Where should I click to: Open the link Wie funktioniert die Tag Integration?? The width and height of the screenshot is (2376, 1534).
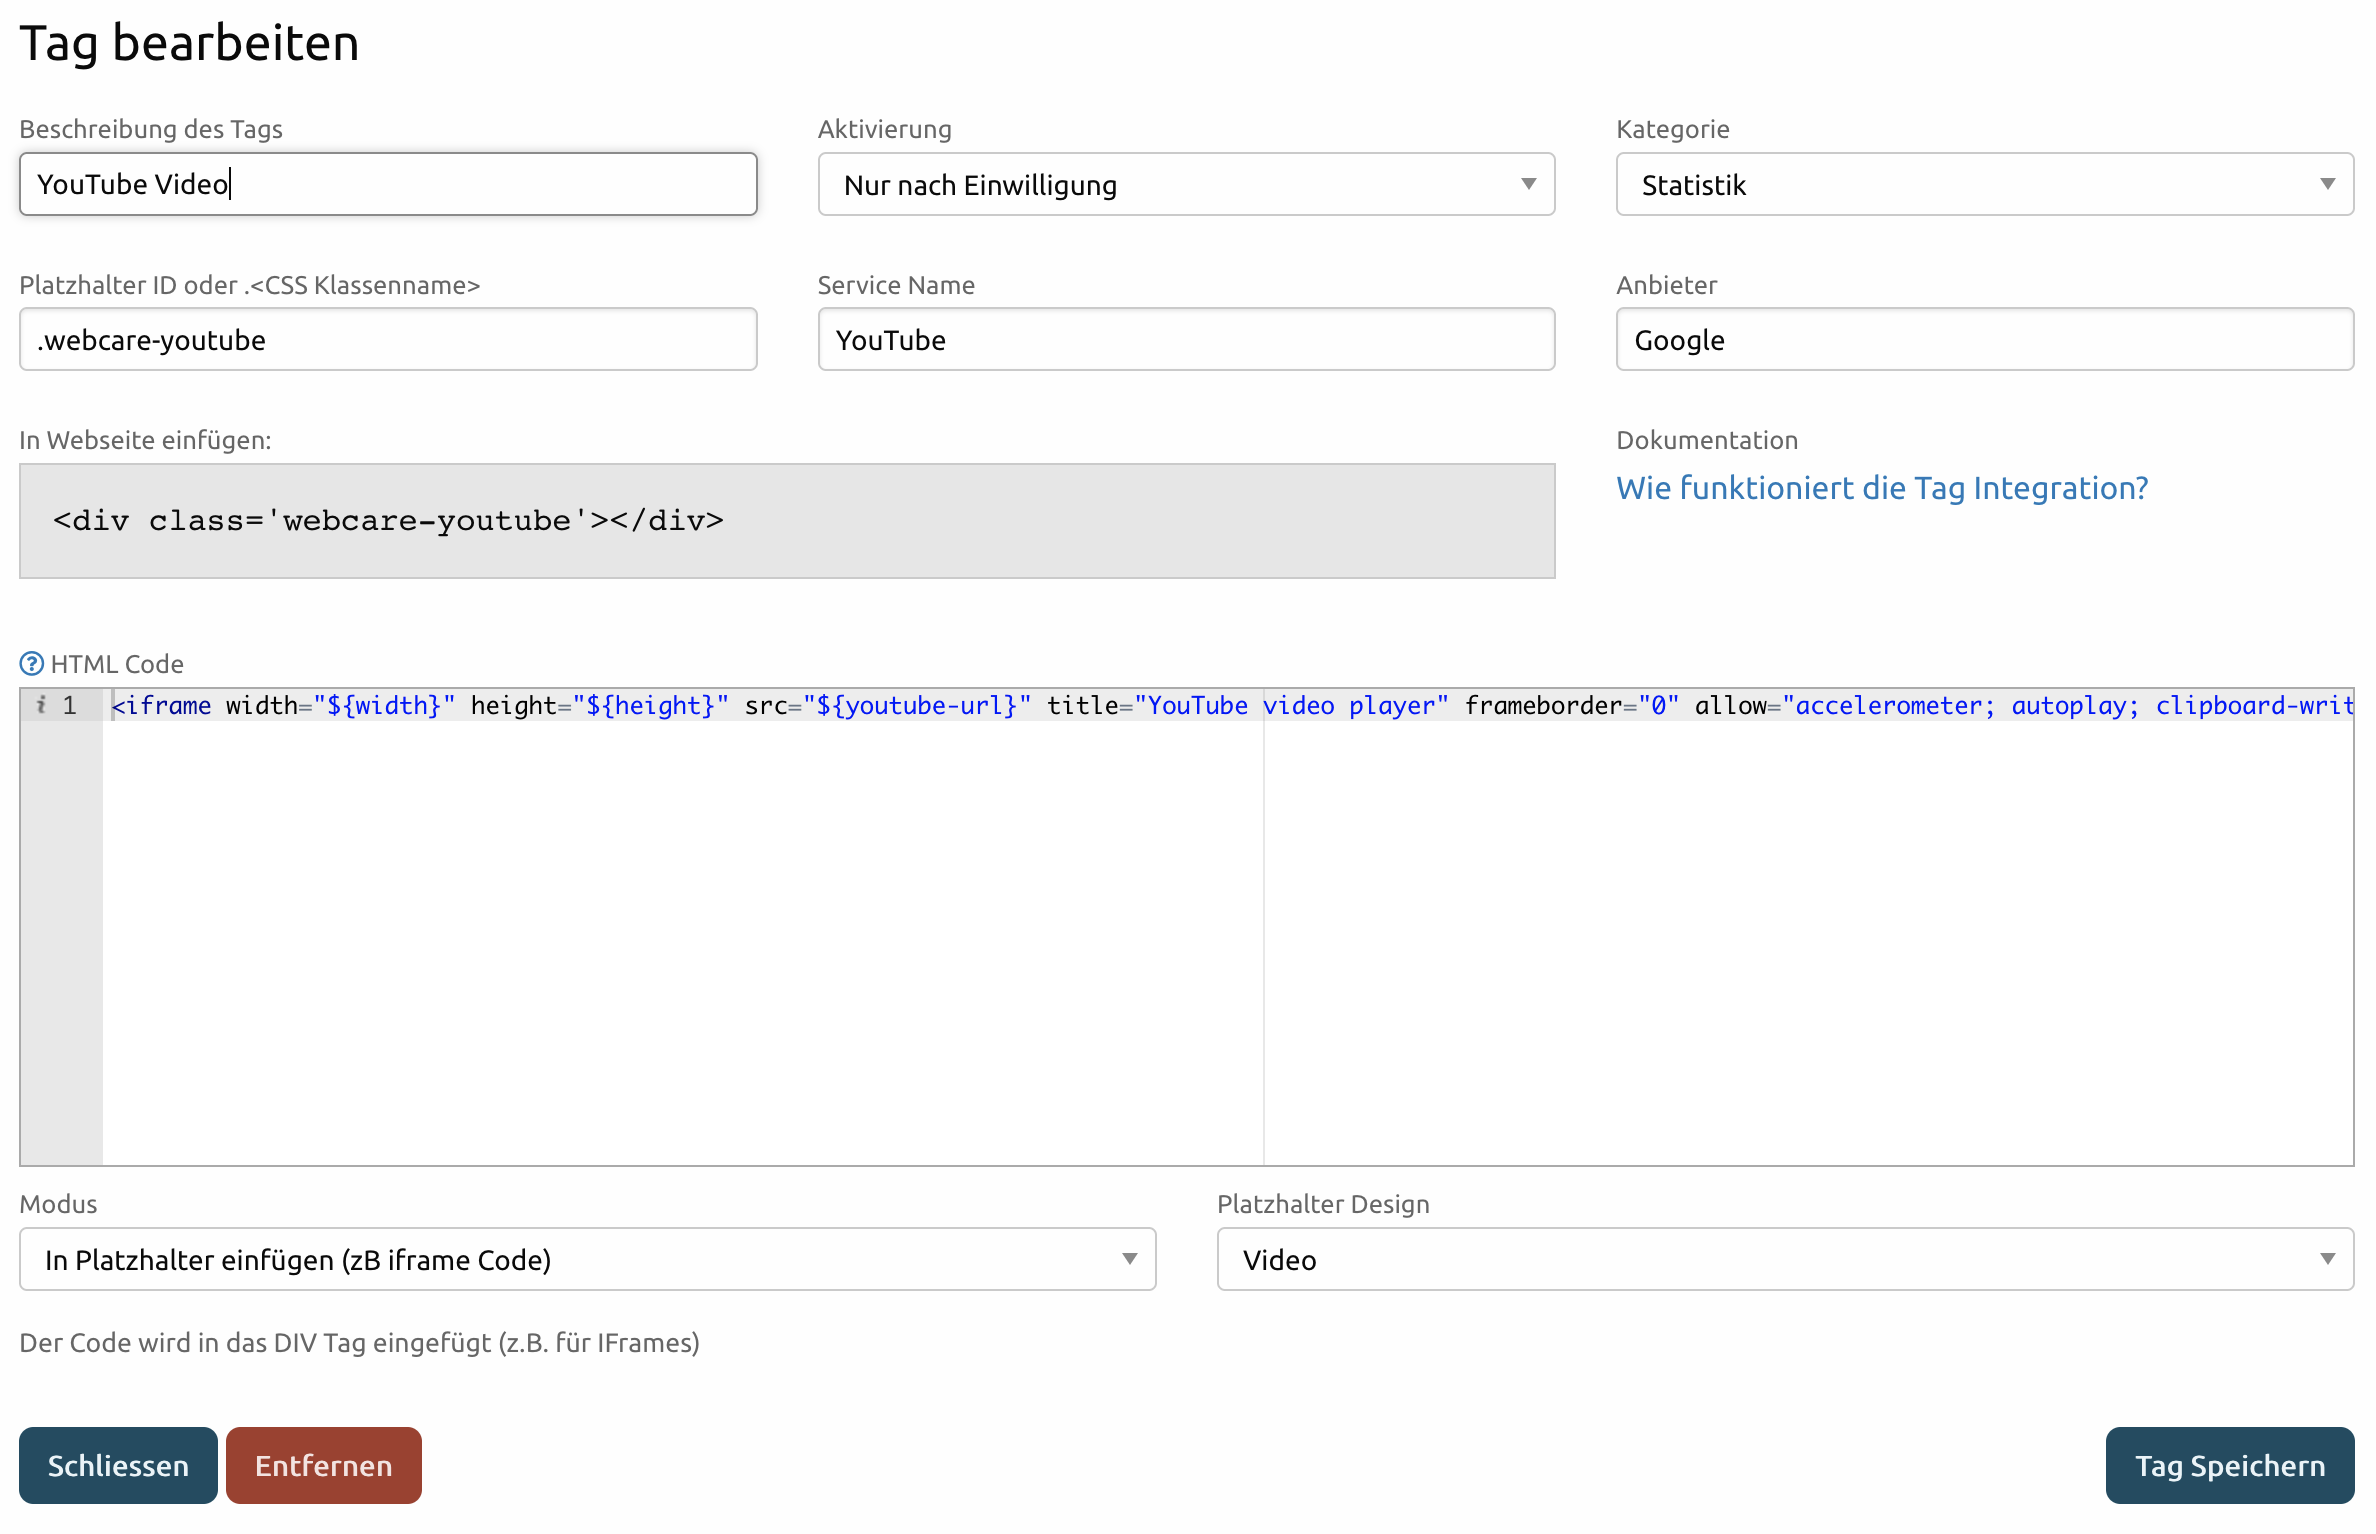coord(1881,488)
